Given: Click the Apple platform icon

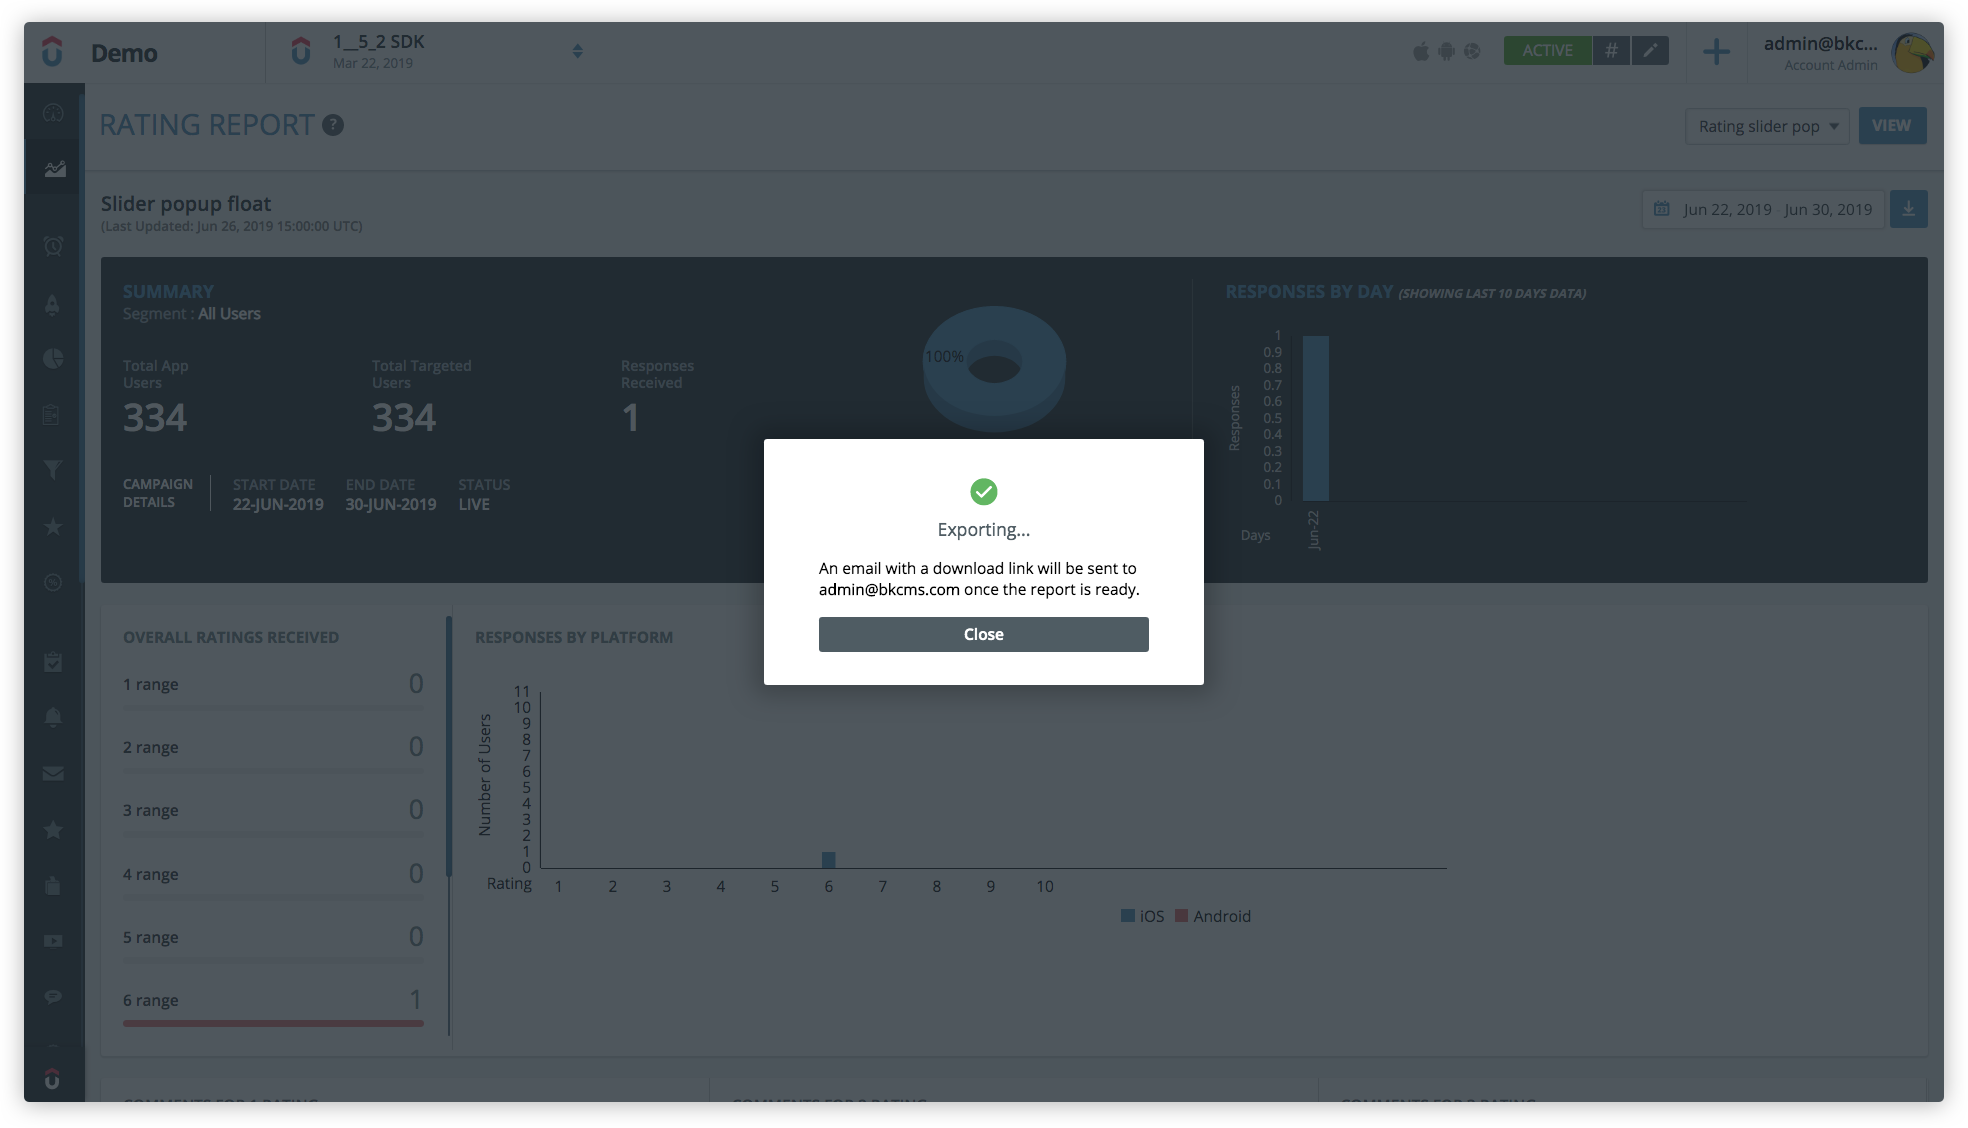Looking at the screenshot, I should pyautogui.click(x=1421, y=51).
